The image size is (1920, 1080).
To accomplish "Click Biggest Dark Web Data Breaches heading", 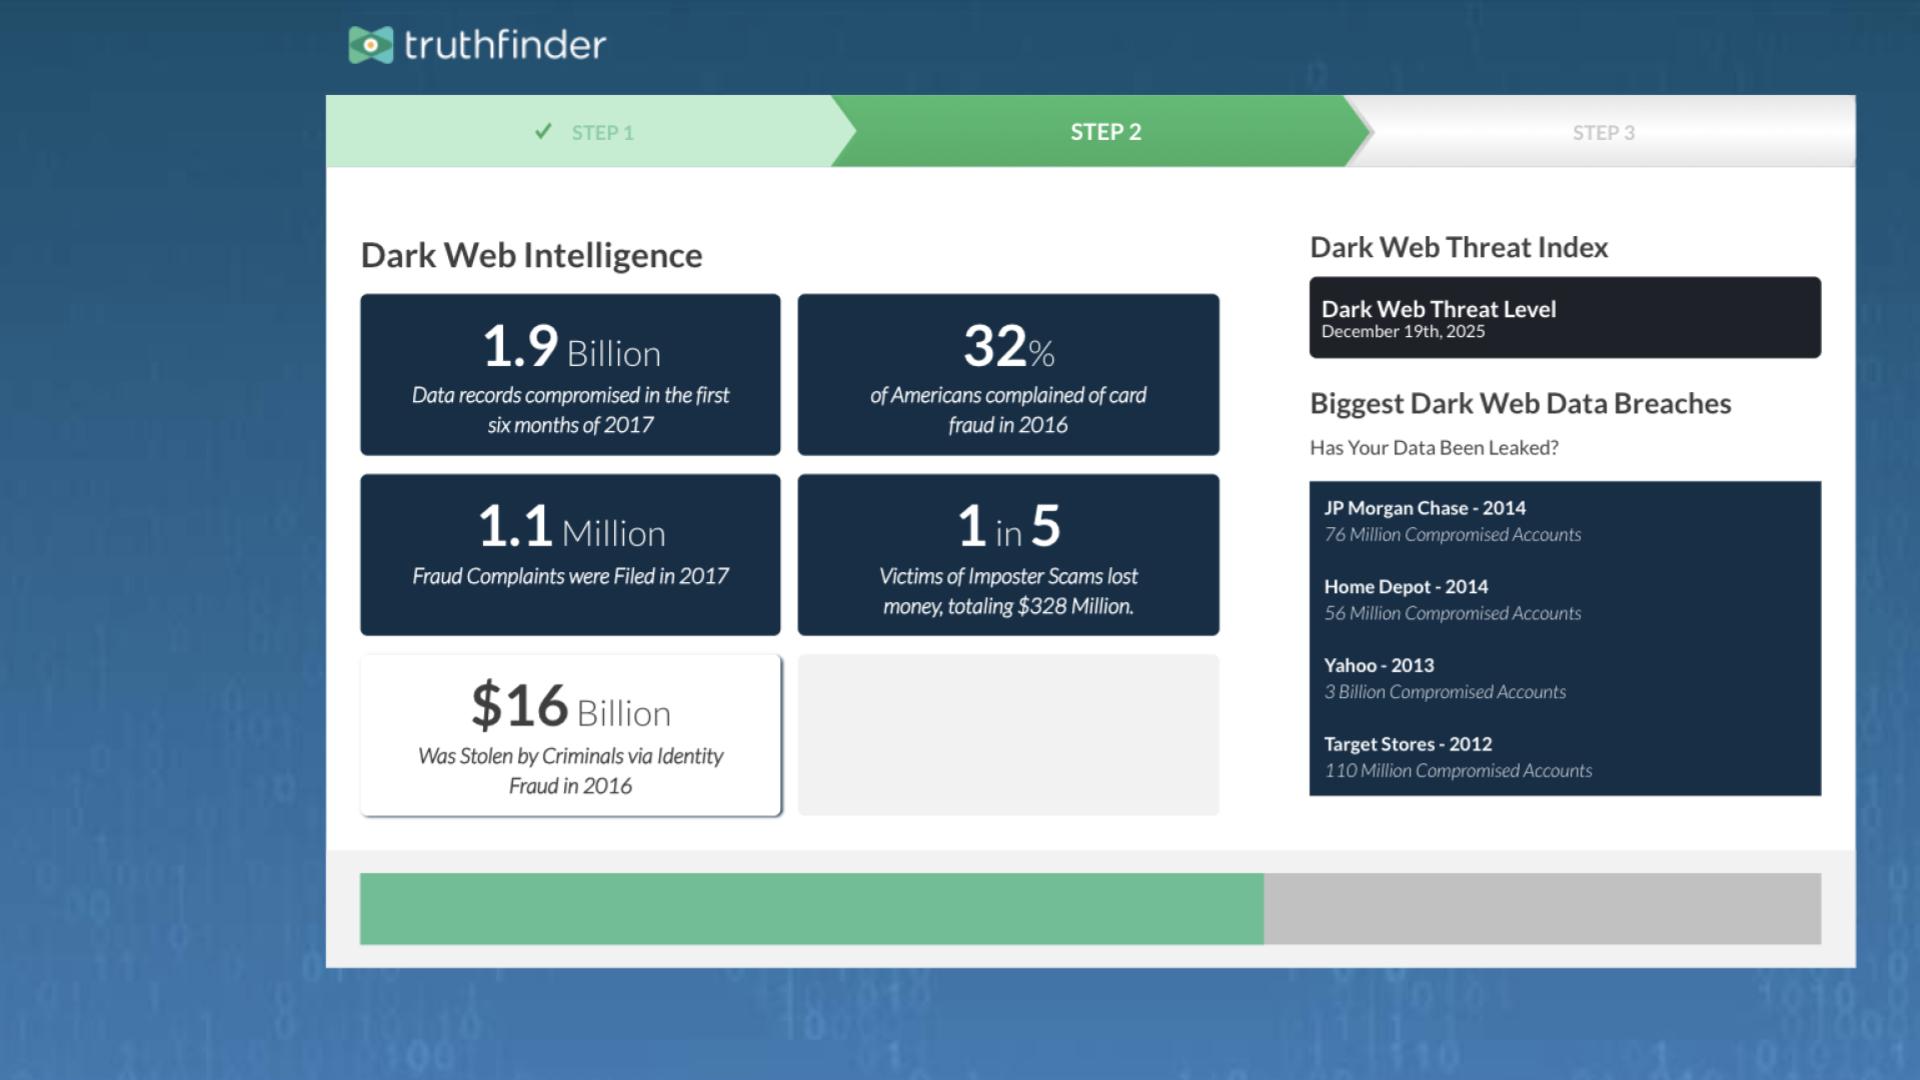I will [x=1520, y=403].
